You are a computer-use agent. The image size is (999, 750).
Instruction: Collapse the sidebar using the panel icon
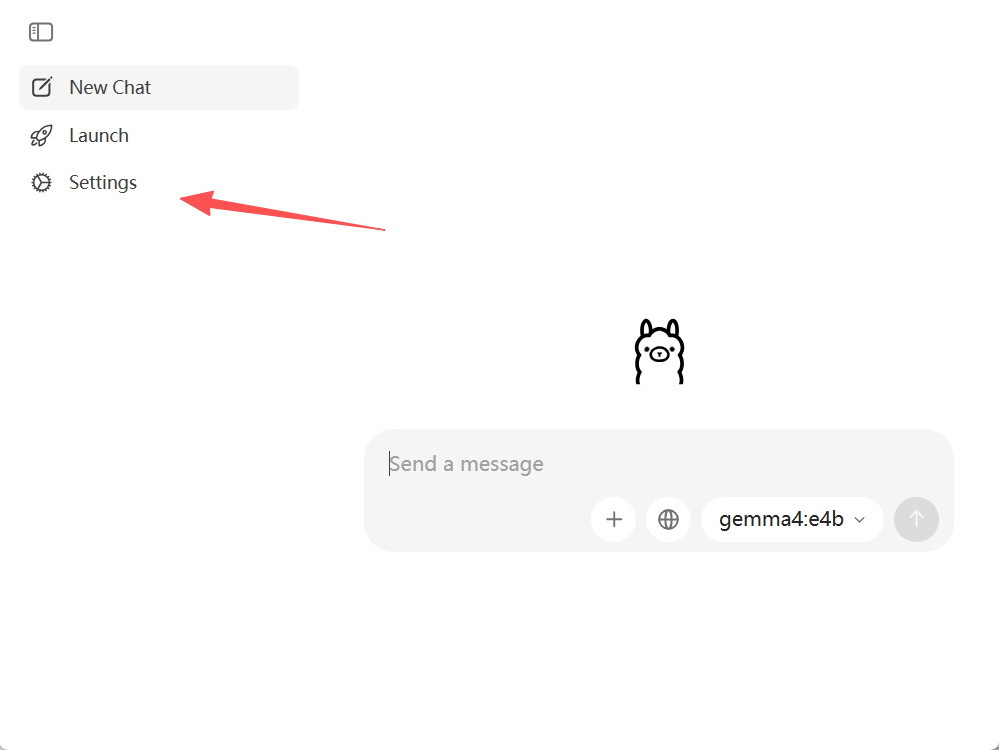coord(41,32)
